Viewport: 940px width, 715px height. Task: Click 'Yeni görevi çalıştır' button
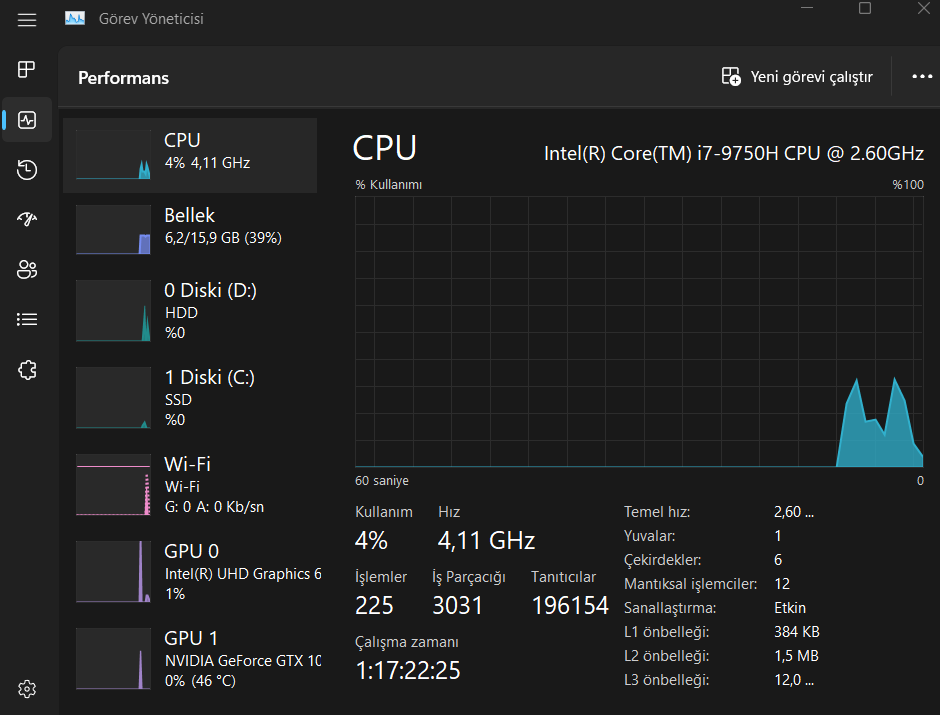click(798, 77)
